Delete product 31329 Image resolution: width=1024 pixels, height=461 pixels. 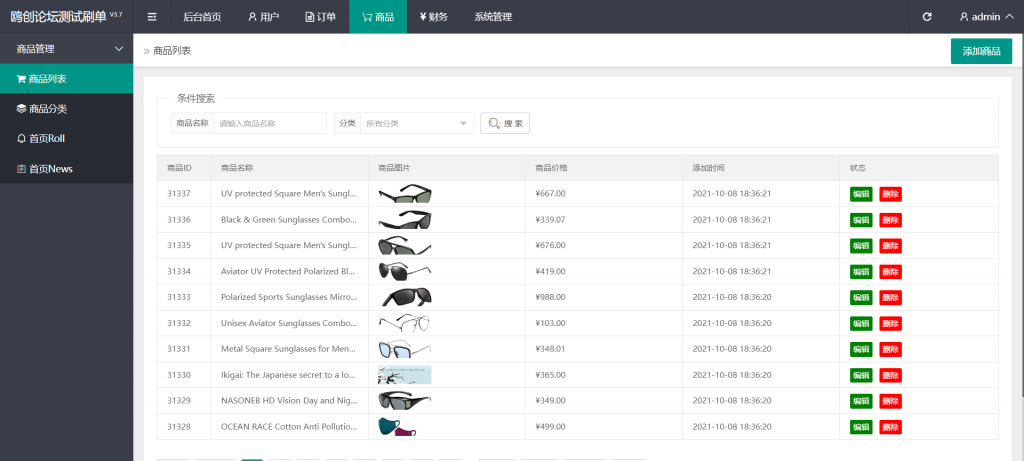890,401
